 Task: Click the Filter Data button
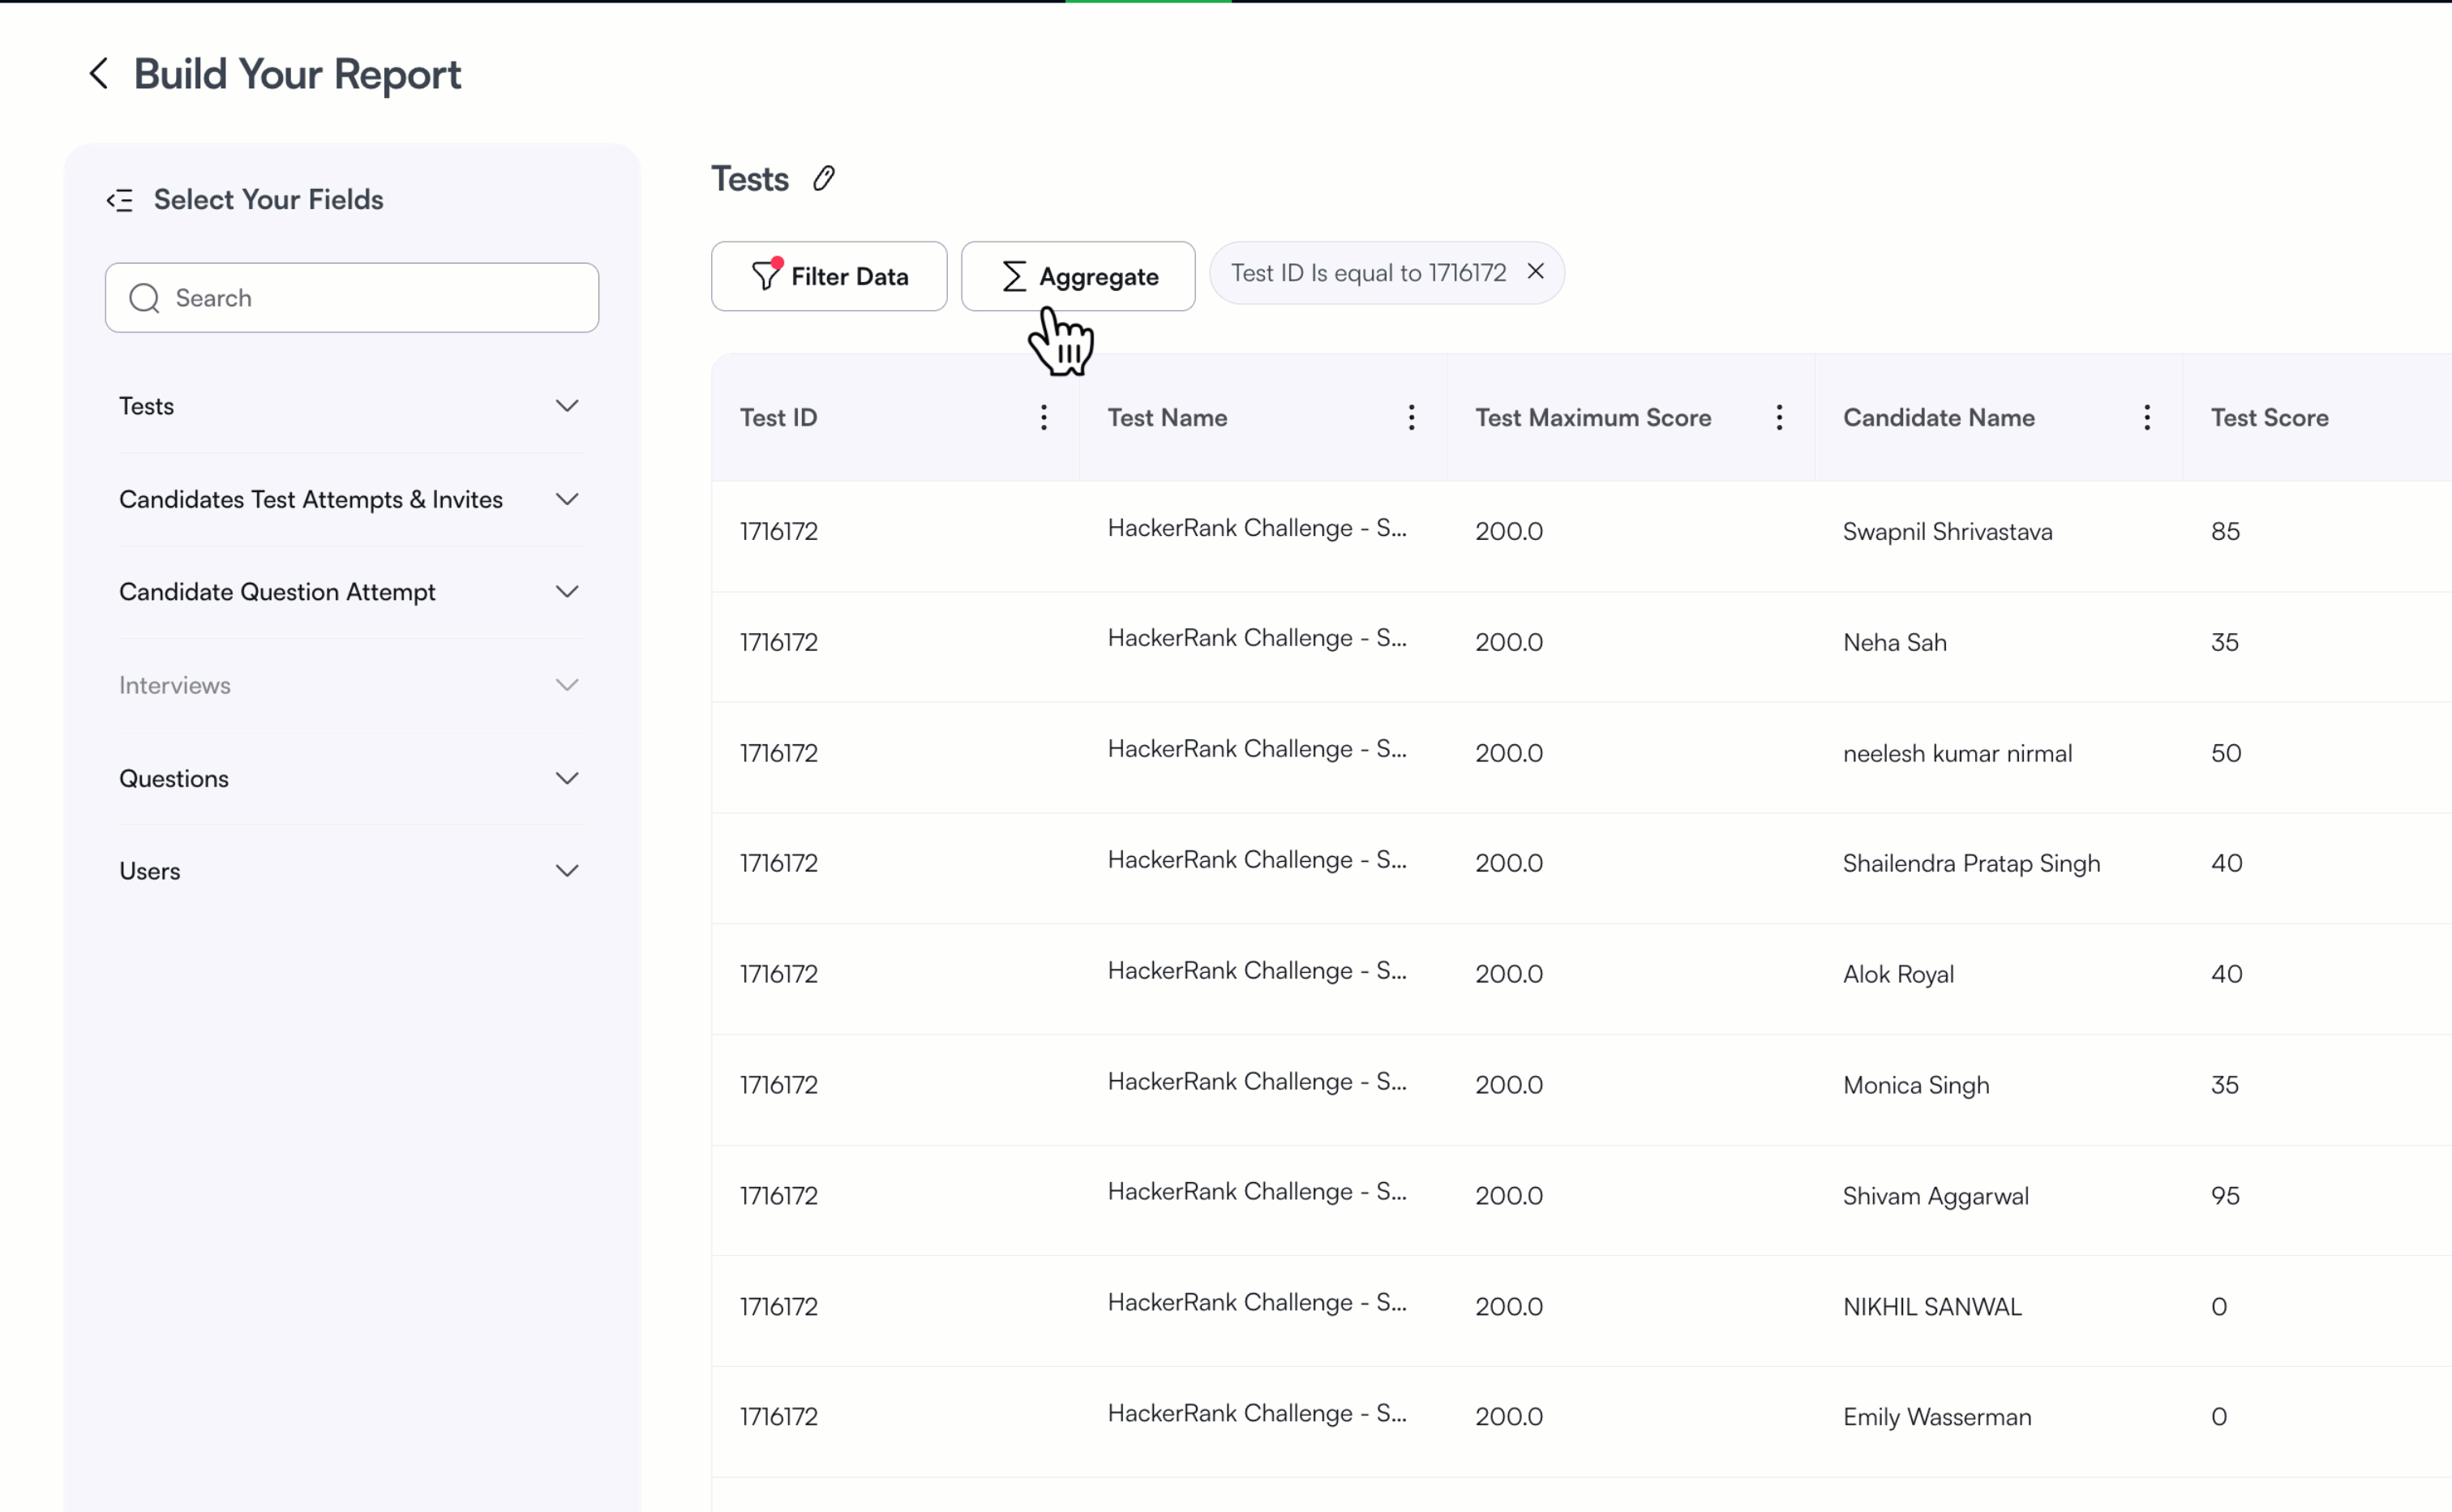pos(828,276)
